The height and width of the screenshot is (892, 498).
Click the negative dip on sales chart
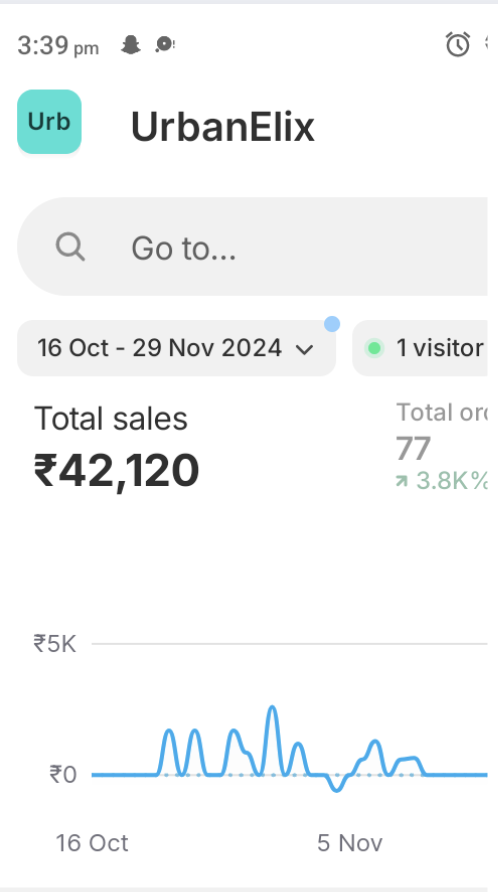(337, 788)
